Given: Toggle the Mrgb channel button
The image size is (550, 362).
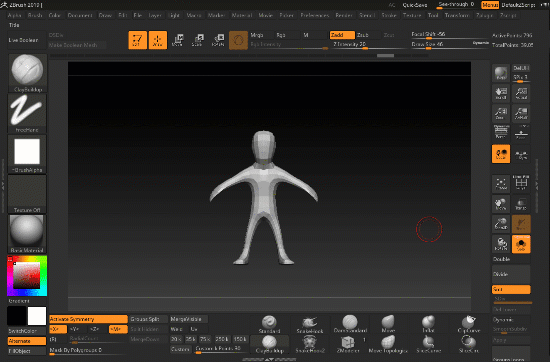Looking at the screenshot, I should [x=261, y=35].
